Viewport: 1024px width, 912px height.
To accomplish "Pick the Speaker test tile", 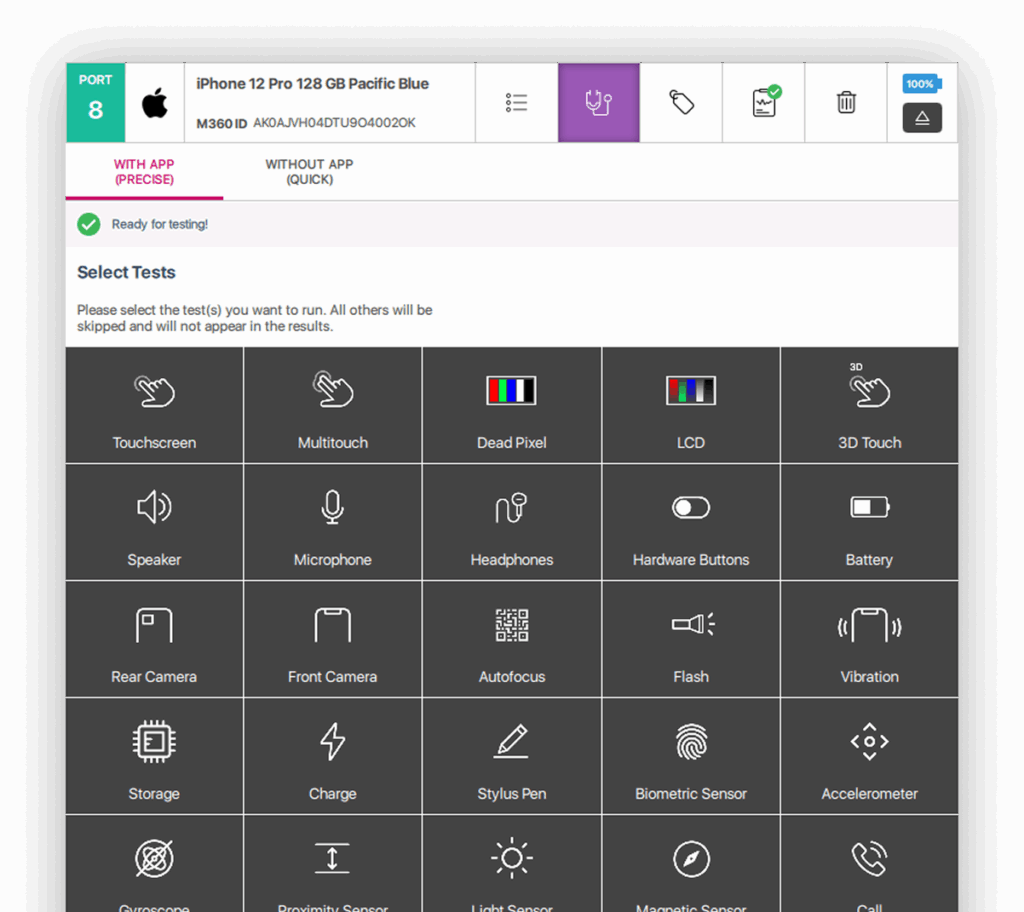I will pyautogui.click(x=154, y=522).
